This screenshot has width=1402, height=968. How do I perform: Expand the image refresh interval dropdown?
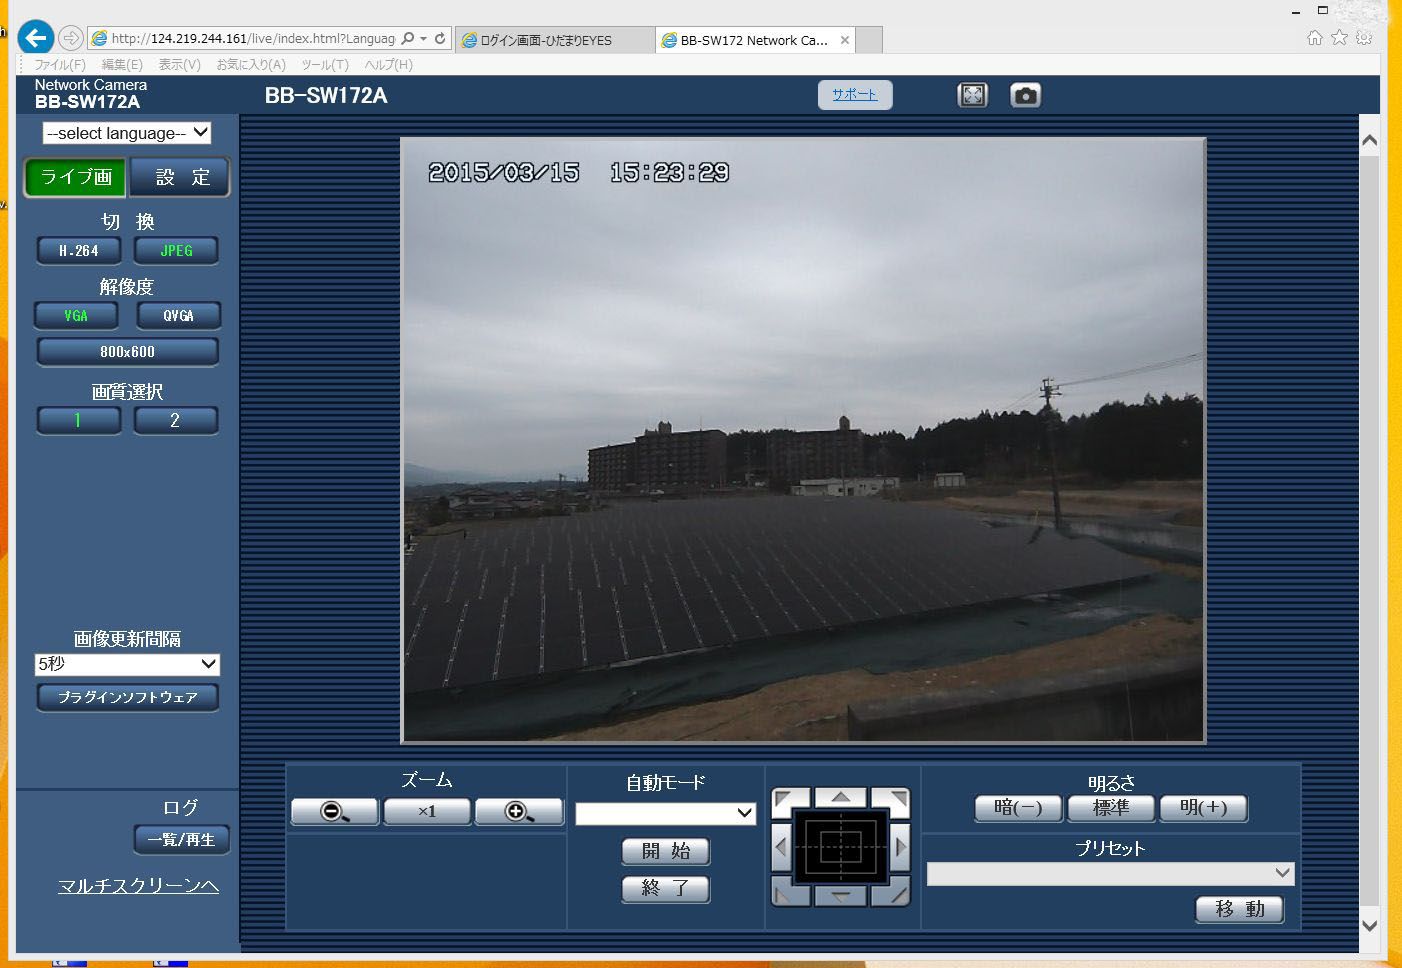tap(127, 664)
